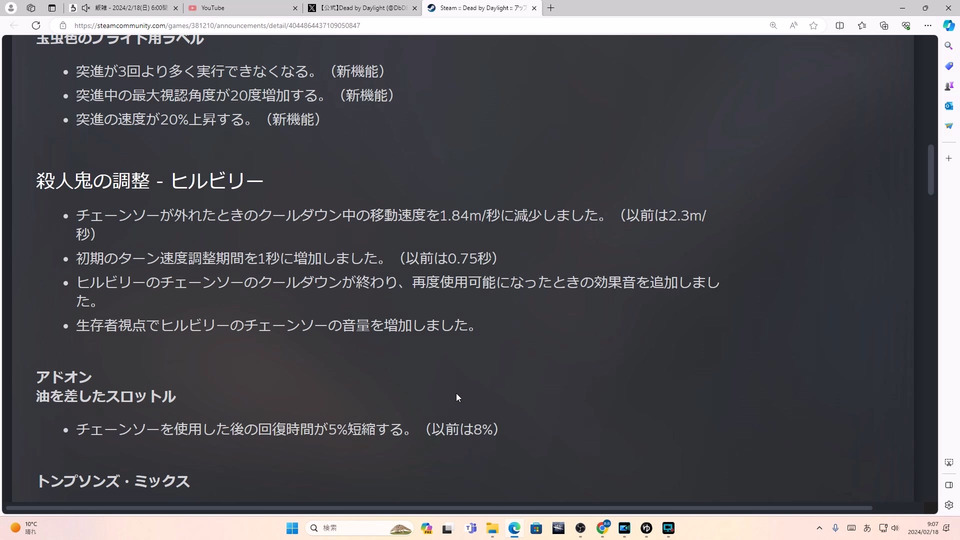This screenshot has width=960, height=540.
Task: Close the 【公式】Dead by Daylight X tab
Action: pyautogui.click(x=414, y=8)
